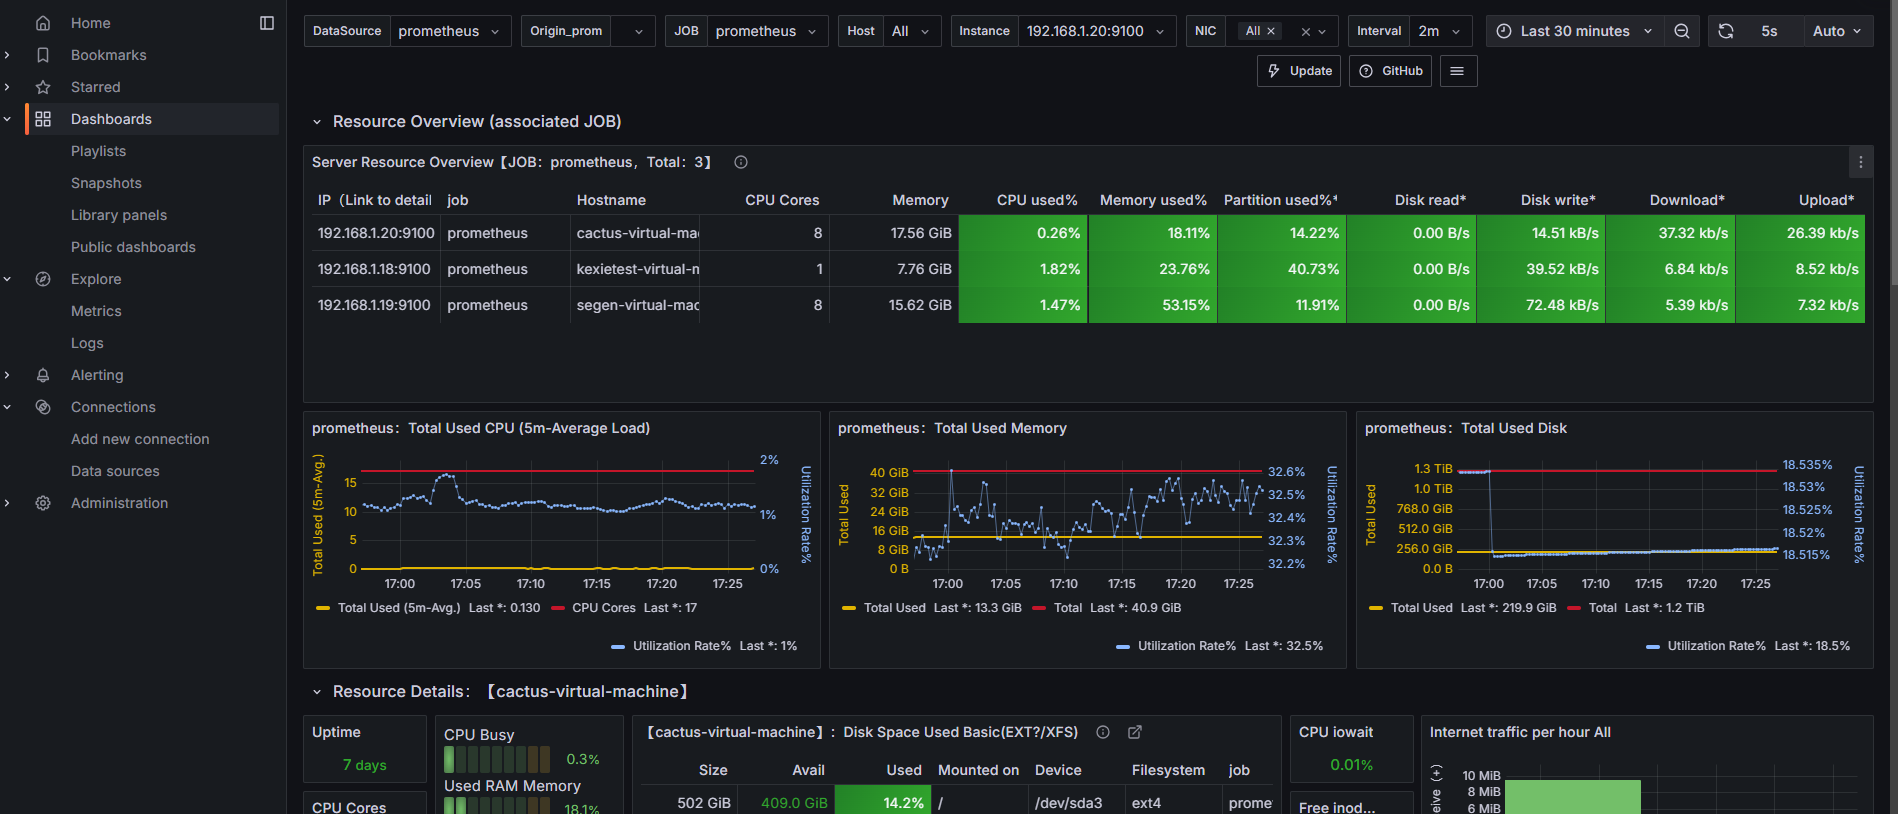Open the Host All dropdown

912,31
